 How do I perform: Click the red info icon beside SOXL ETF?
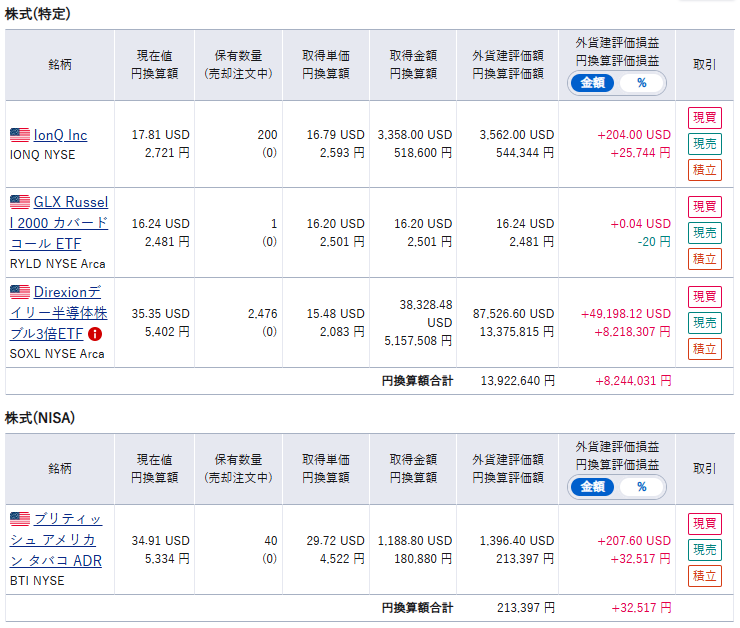point(95,334)
